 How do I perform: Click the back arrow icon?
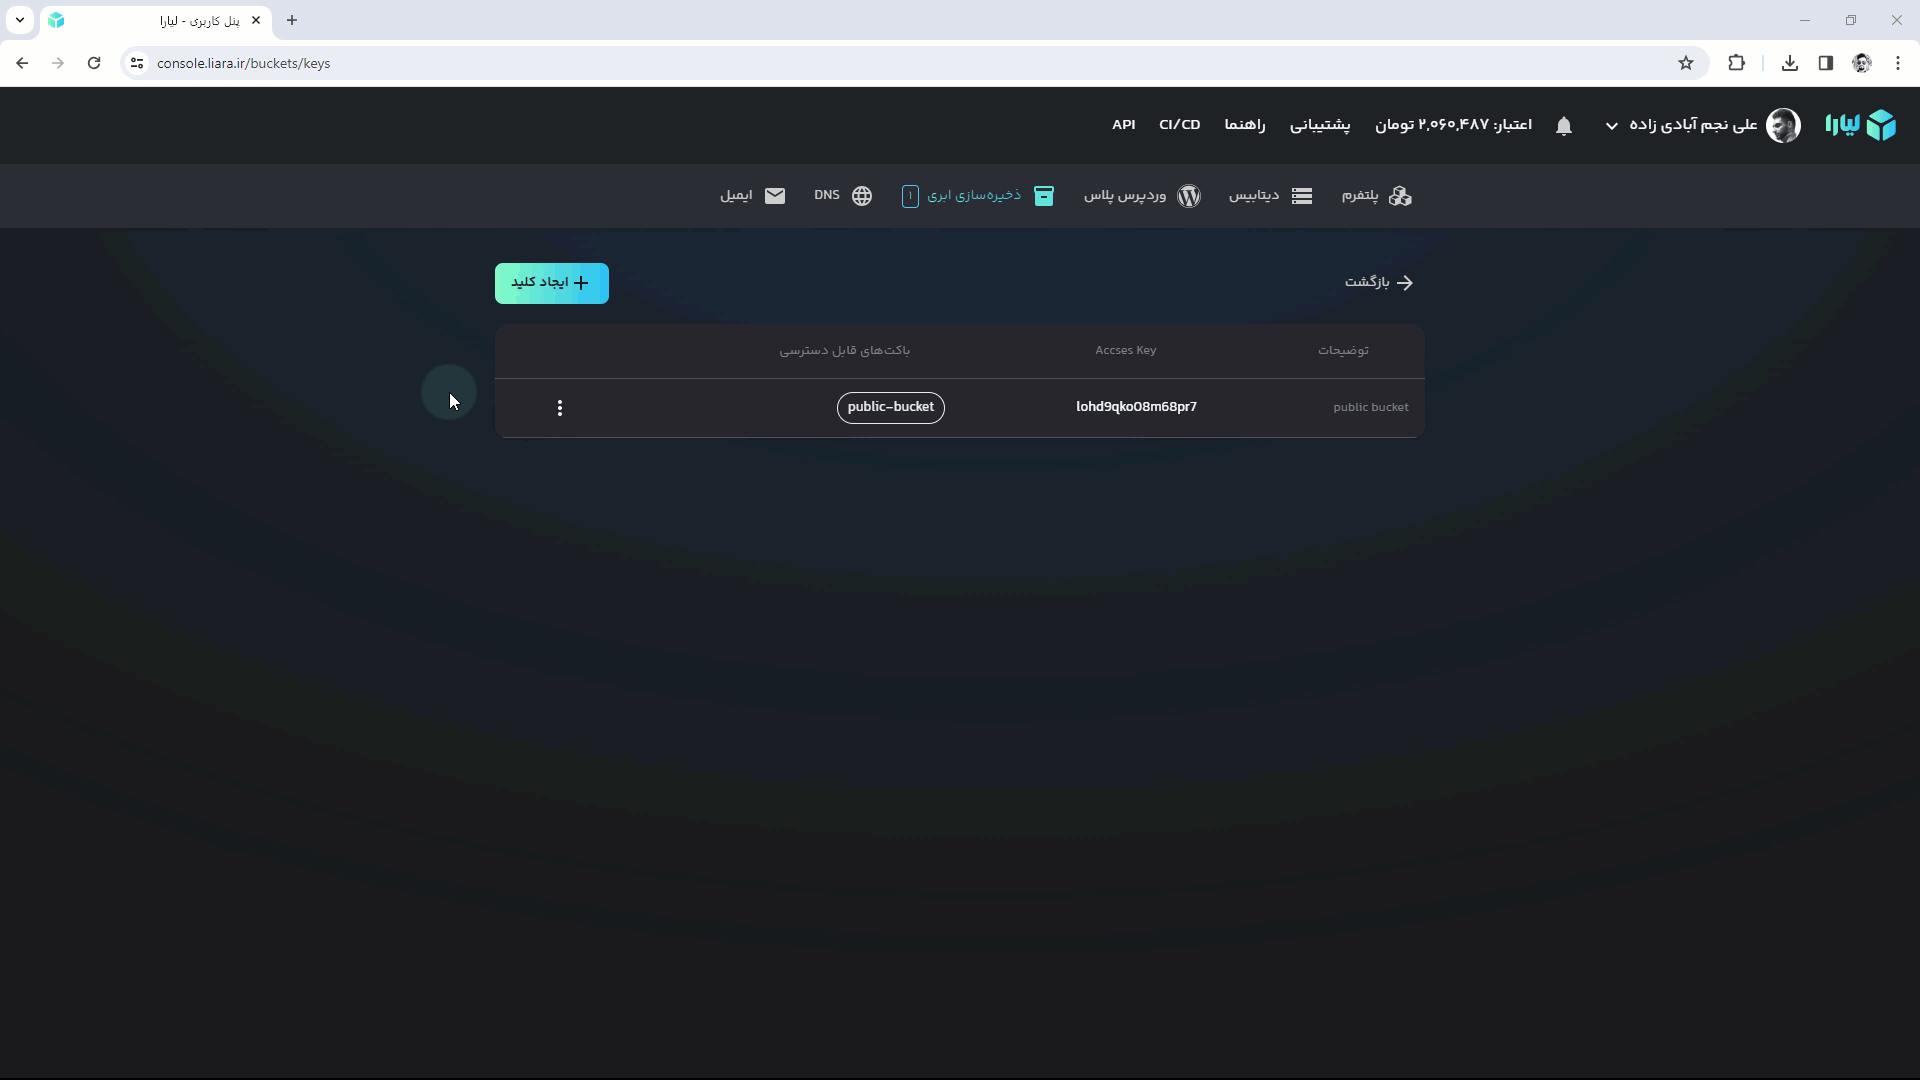(x=1405, y=283)
